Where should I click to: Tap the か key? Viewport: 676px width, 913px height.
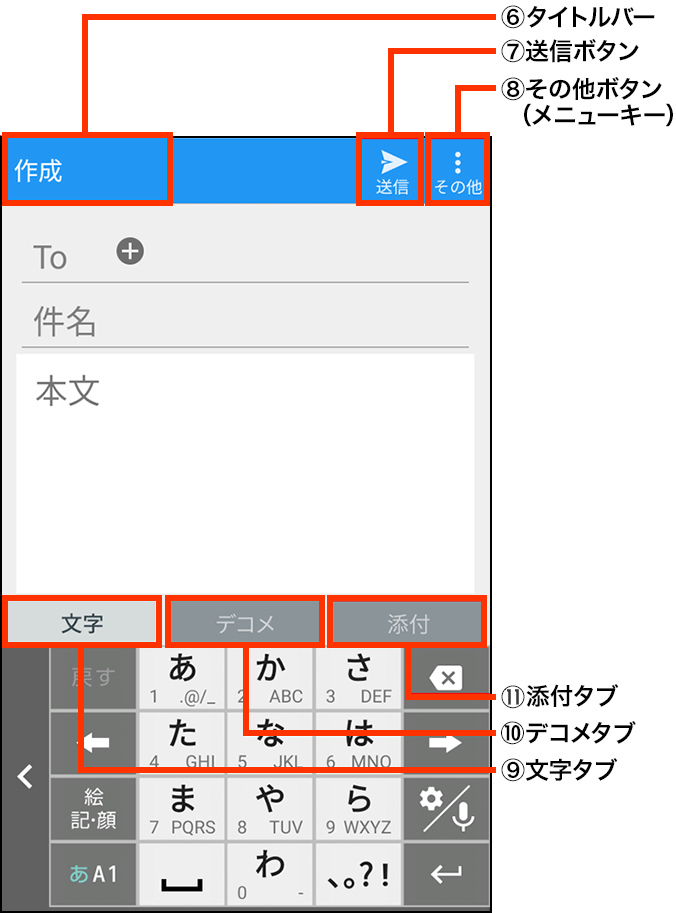270,678
